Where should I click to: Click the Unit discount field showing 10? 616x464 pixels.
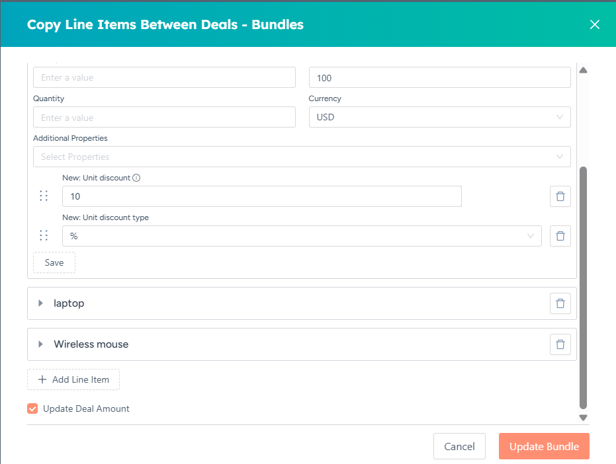[262, 196]
